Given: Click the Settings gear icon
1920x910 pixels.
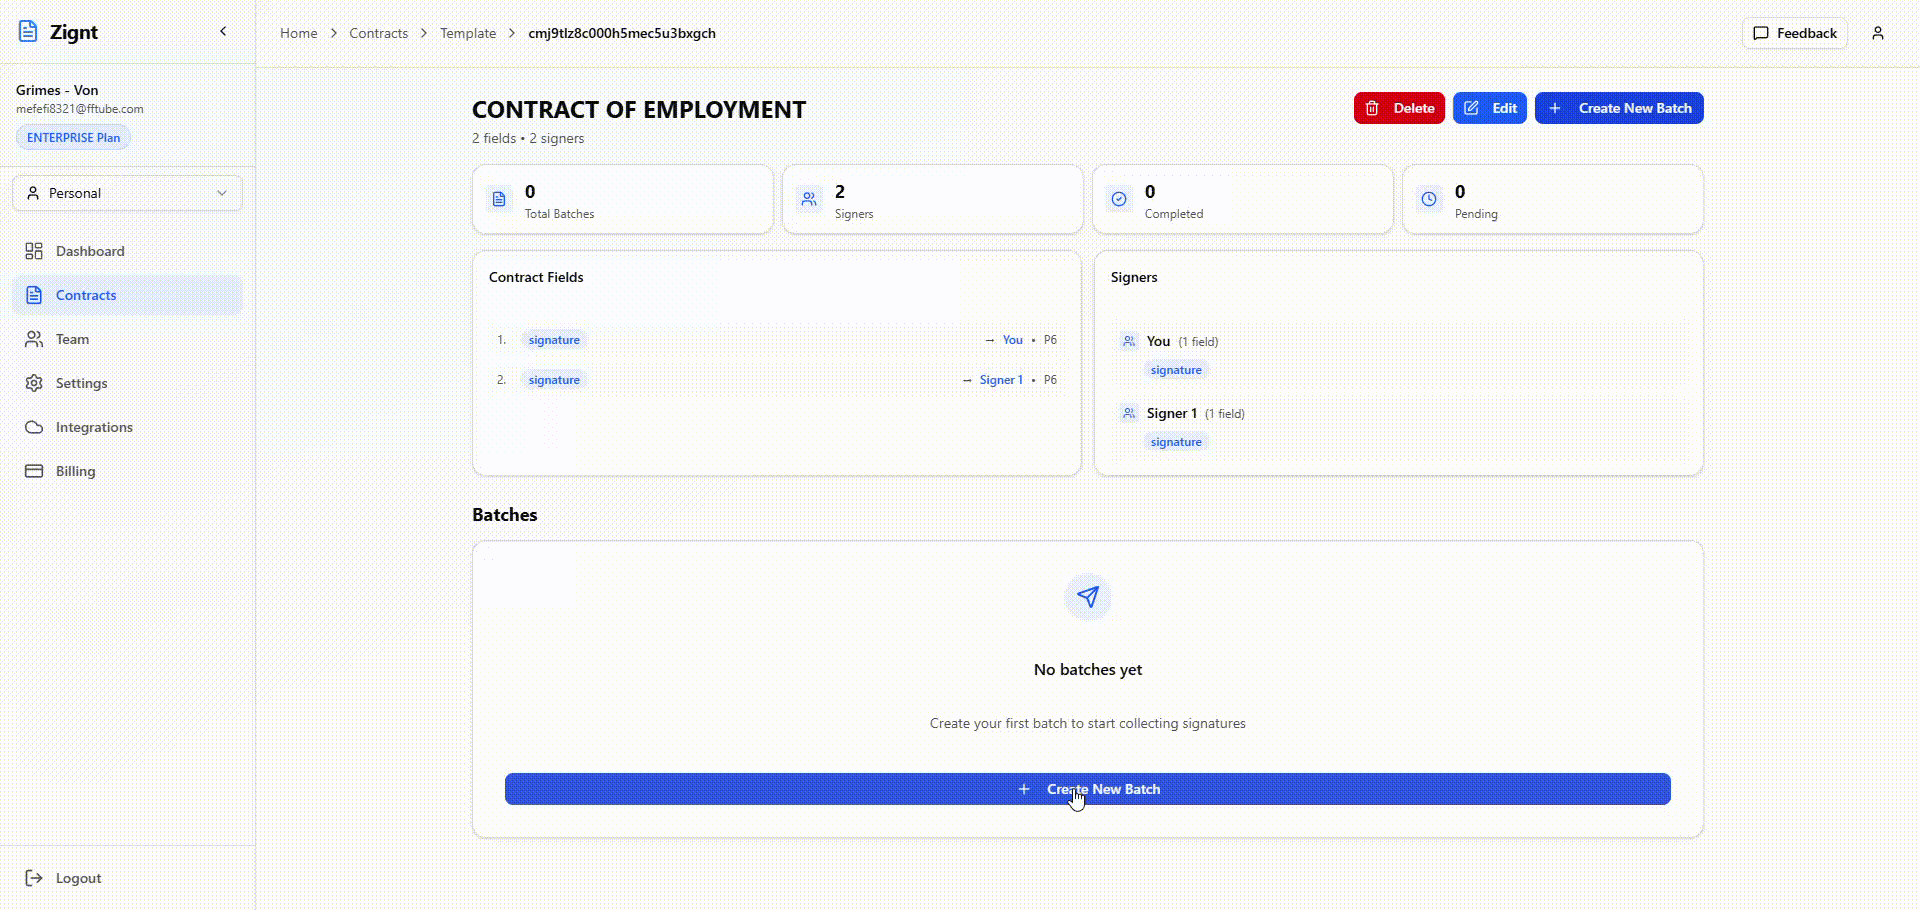Looking at the screenshot, I should [x=34, y=383].
